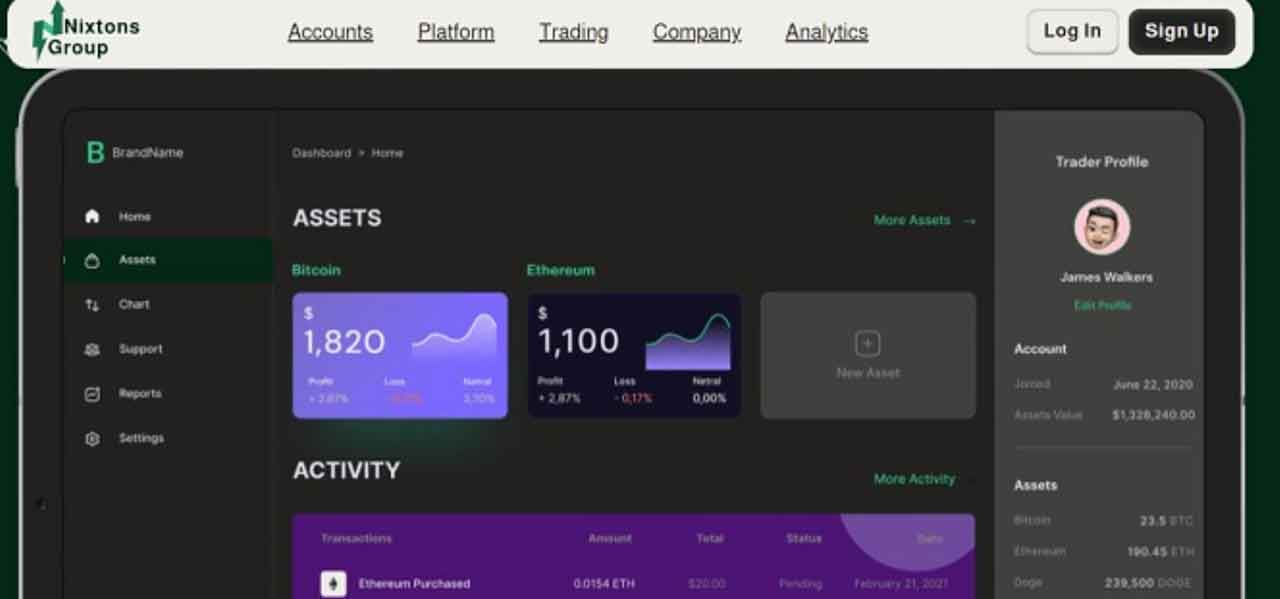Open the Reports icon in sidebar

93,394
